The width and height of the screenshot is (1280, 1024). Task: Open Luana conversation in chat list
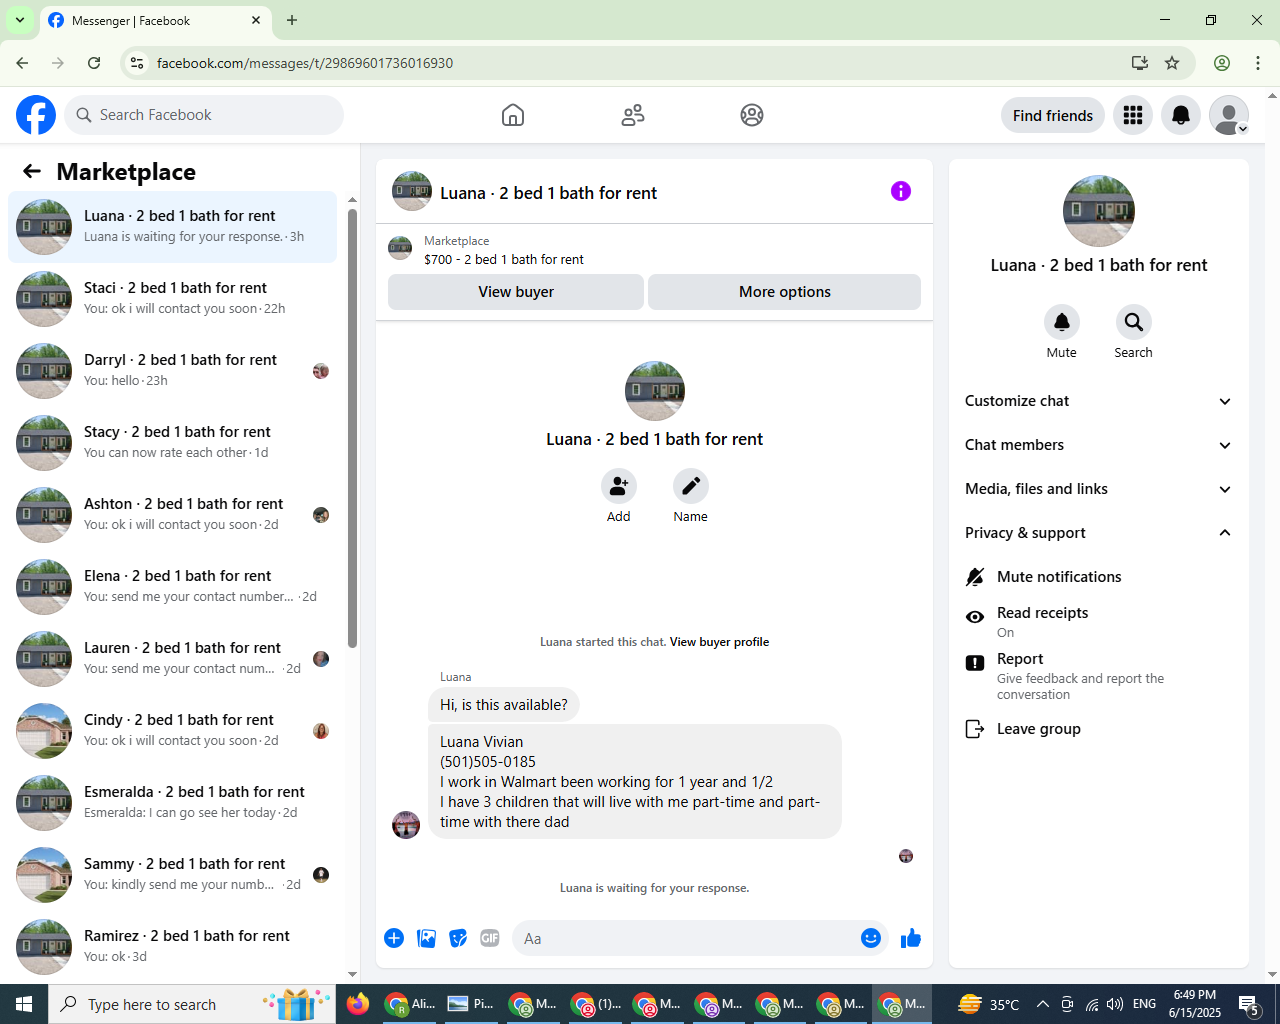173,227
